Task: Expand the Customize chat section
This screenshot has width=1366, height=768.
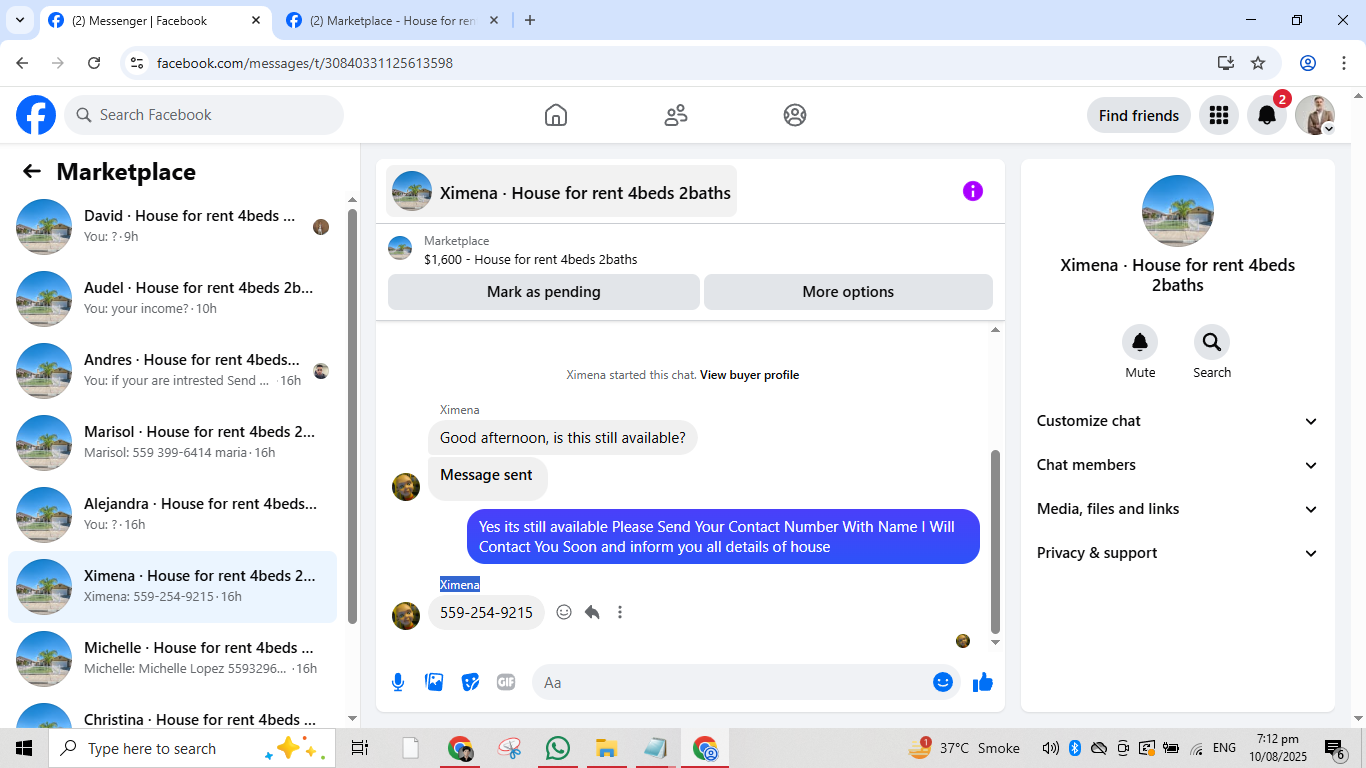Action: click(1178, 421)
